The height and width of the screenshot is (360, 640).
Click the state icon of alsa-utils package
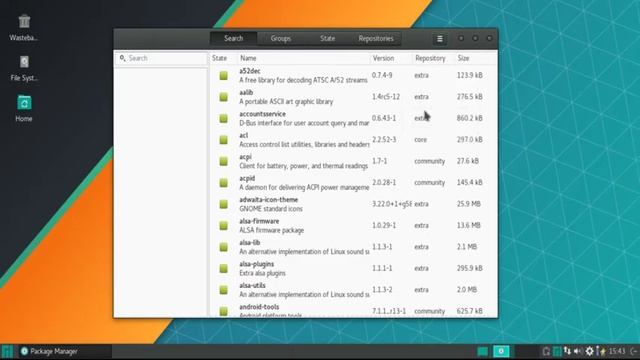pyautogui.click(x=223, y=290)
